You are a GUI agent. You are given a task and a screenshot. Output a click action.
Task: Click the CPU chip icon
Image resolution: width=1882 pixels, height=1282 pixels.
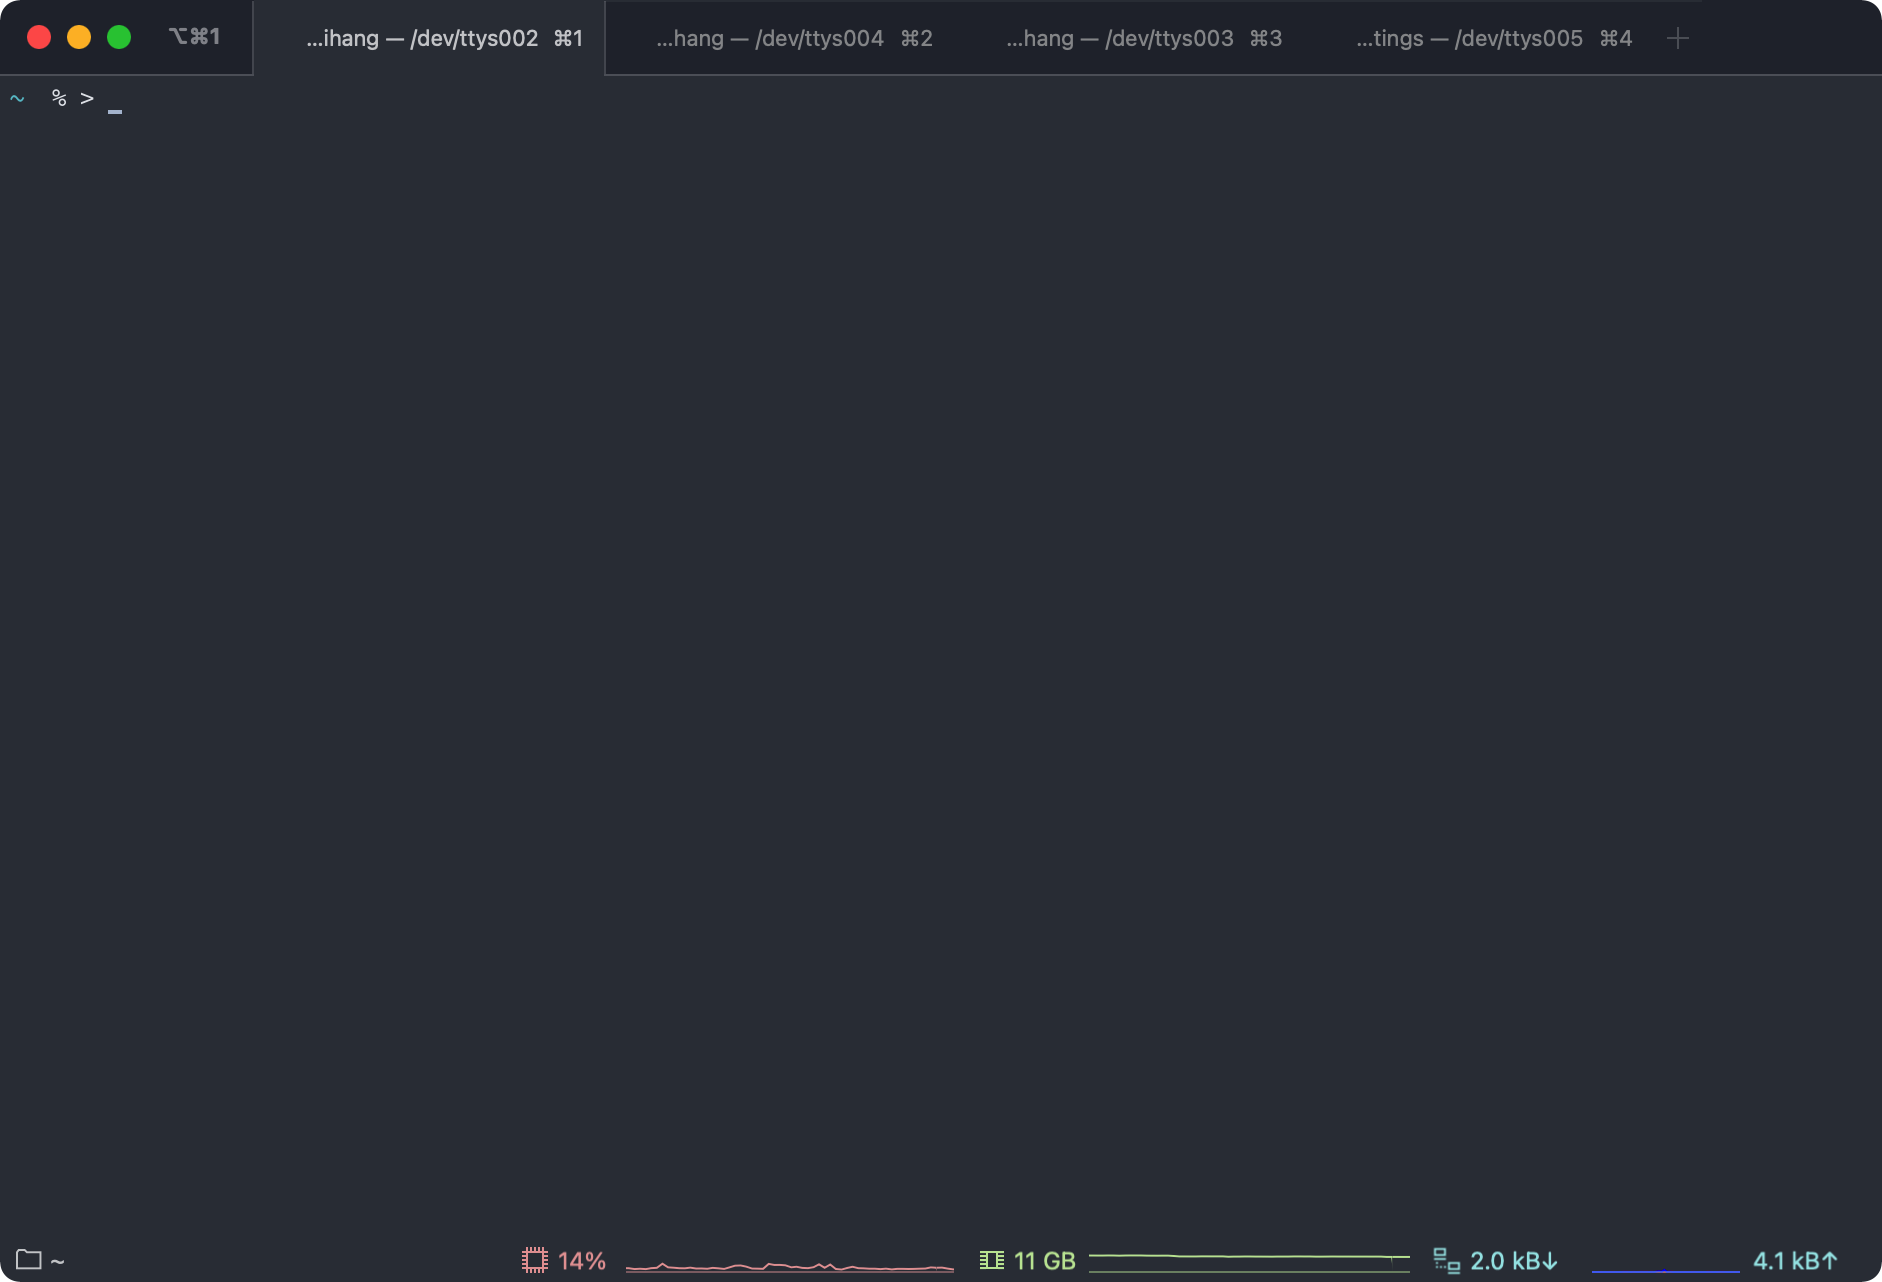[x=535, y=1260]
